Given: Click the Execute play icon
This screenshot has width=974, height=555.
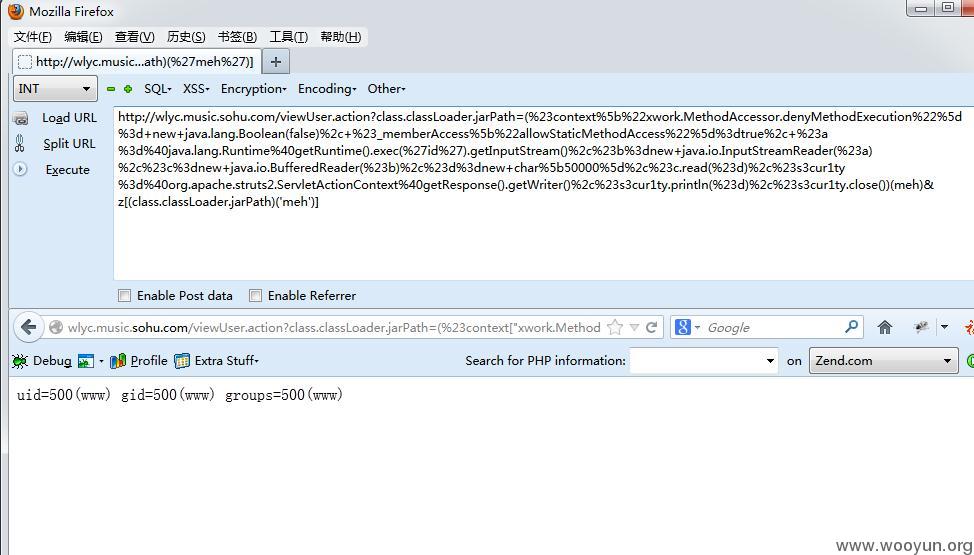Looking at the screenshot, I should [x=20, y=169].
